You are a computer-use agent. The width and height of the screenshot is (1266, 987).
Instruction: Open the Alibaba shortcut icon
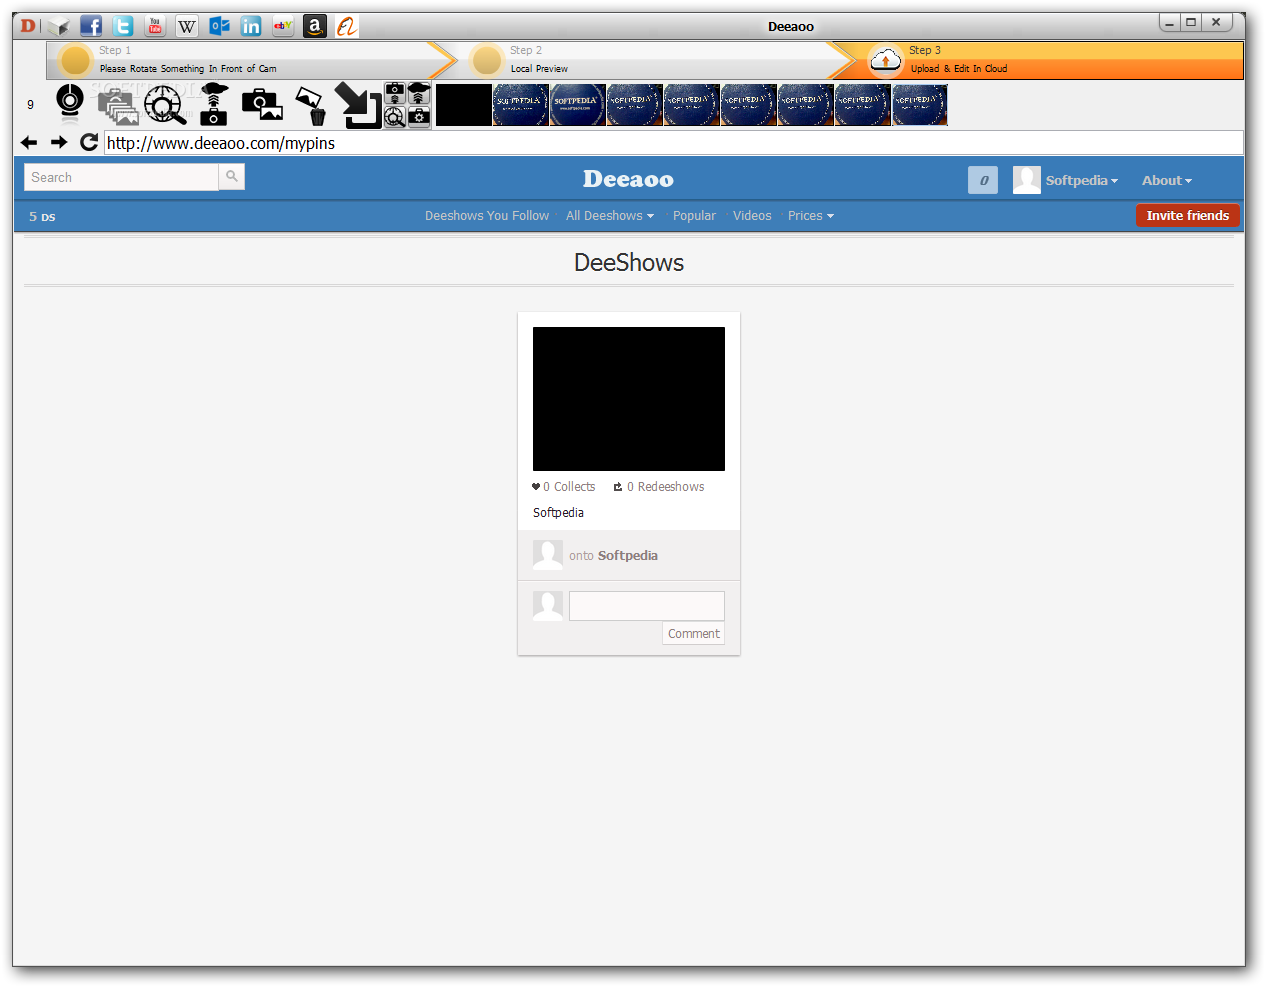(347, 26)
